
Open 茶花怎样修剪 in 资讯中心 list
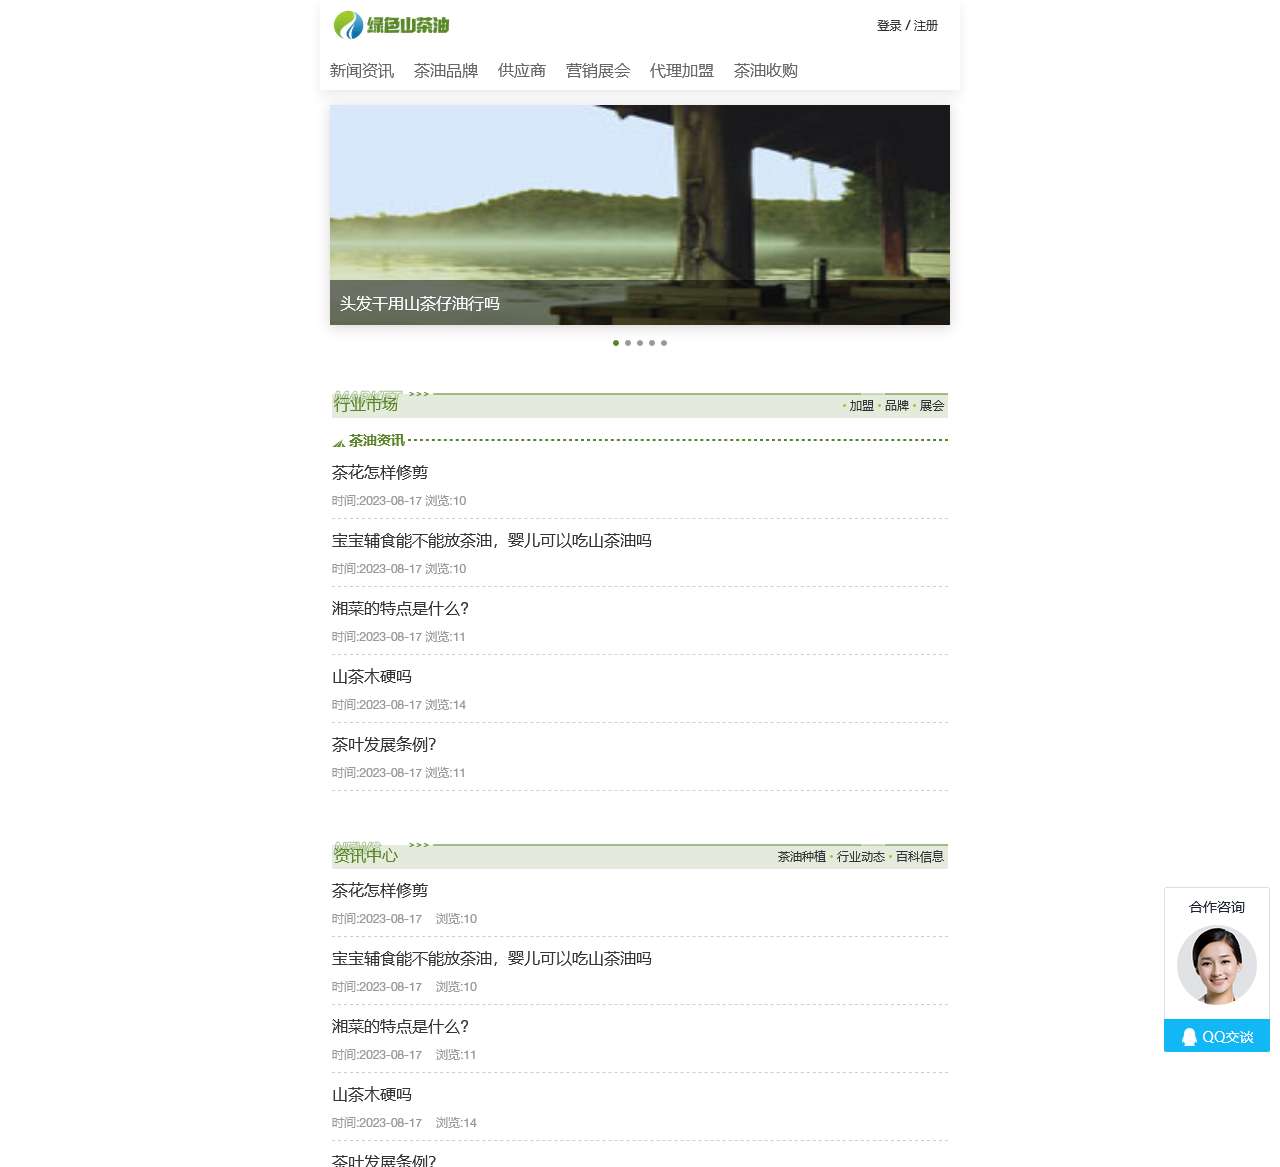coord(380,891)
